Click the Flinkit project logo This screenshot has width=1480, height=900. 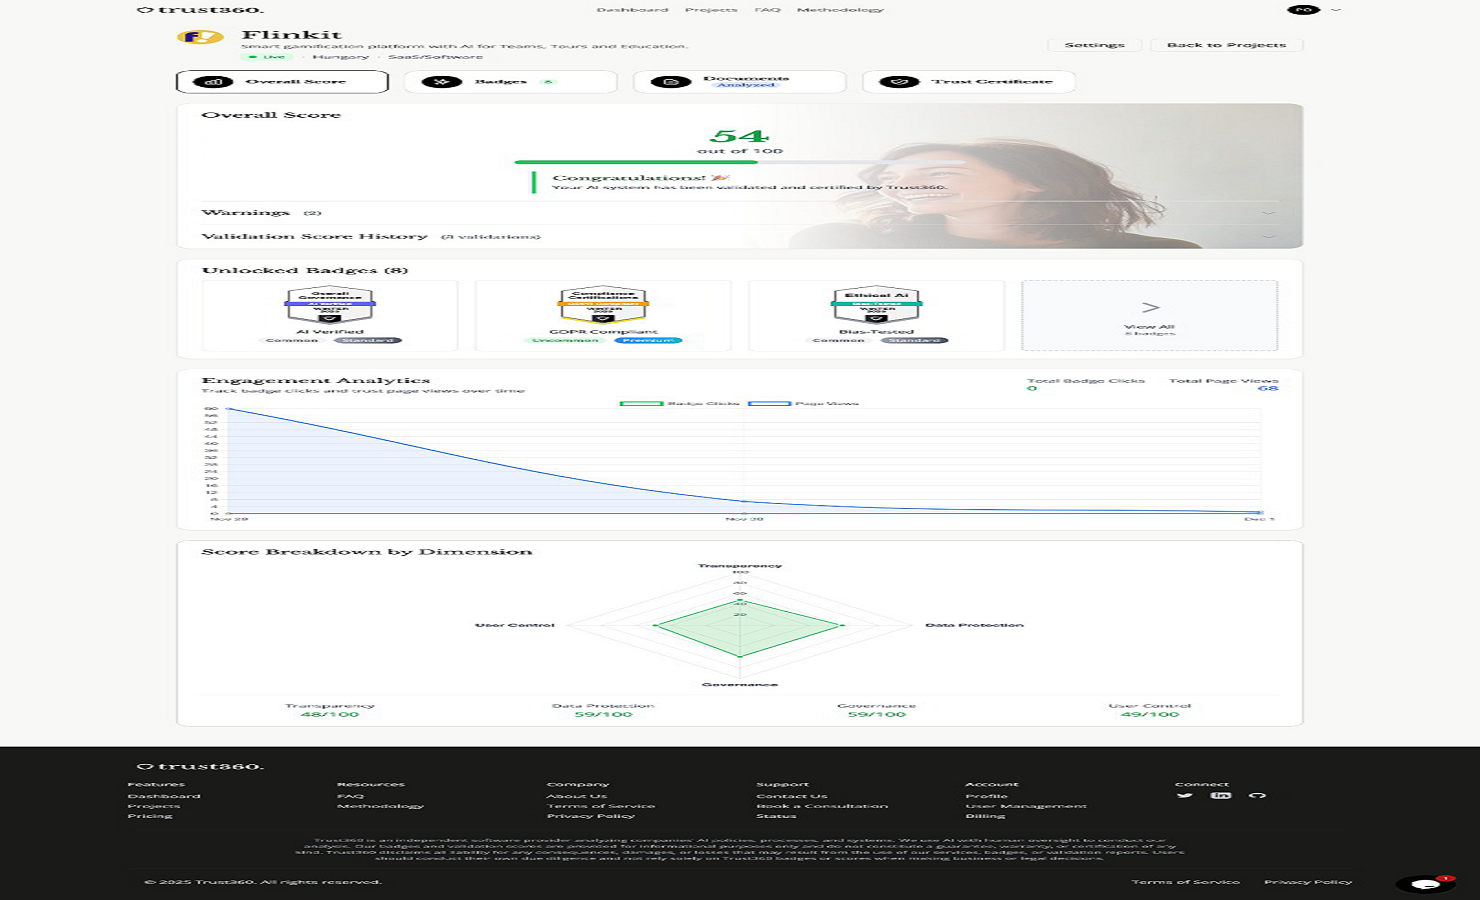coord(200,37)
